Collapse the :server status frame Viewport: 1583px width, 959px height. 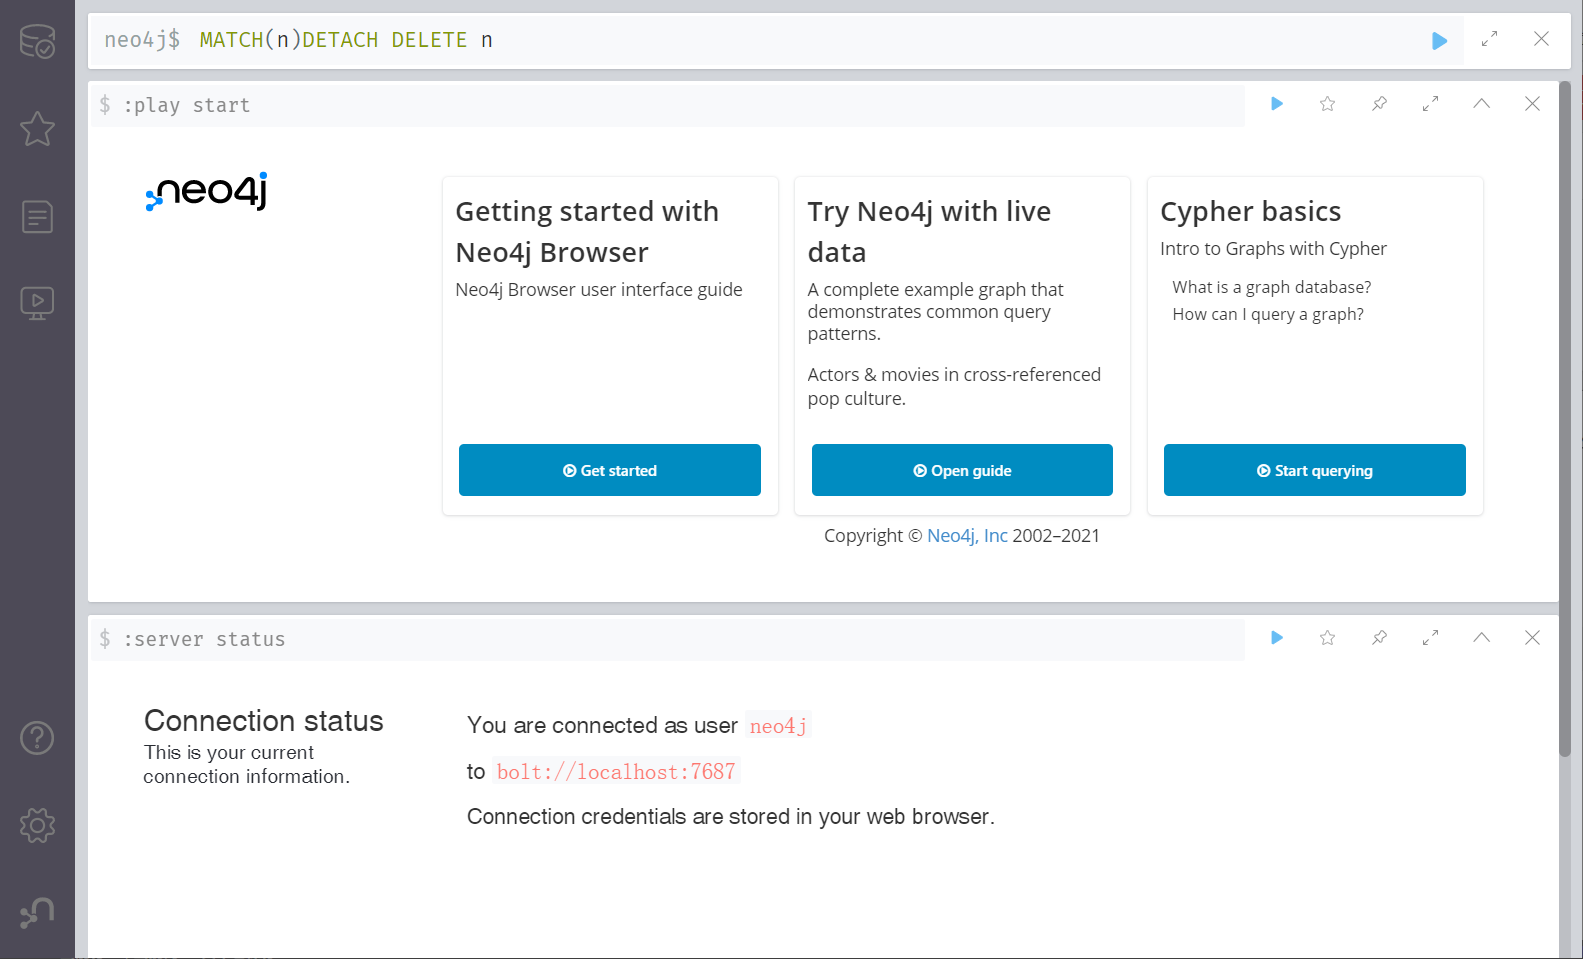[x=1481, y=637]
